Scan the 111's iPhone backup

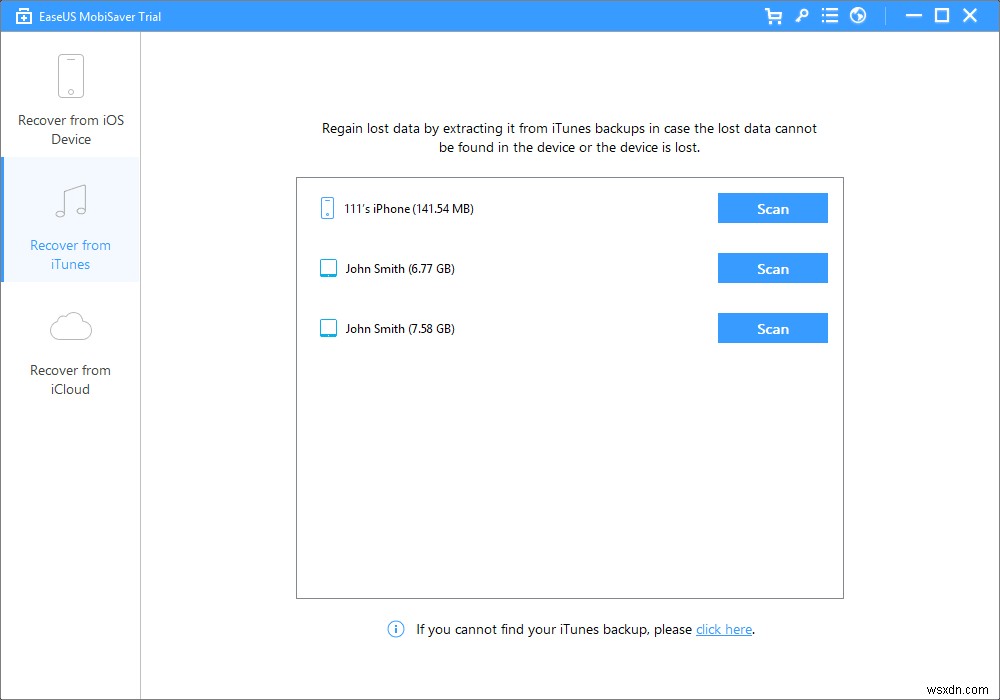[772, 208]
